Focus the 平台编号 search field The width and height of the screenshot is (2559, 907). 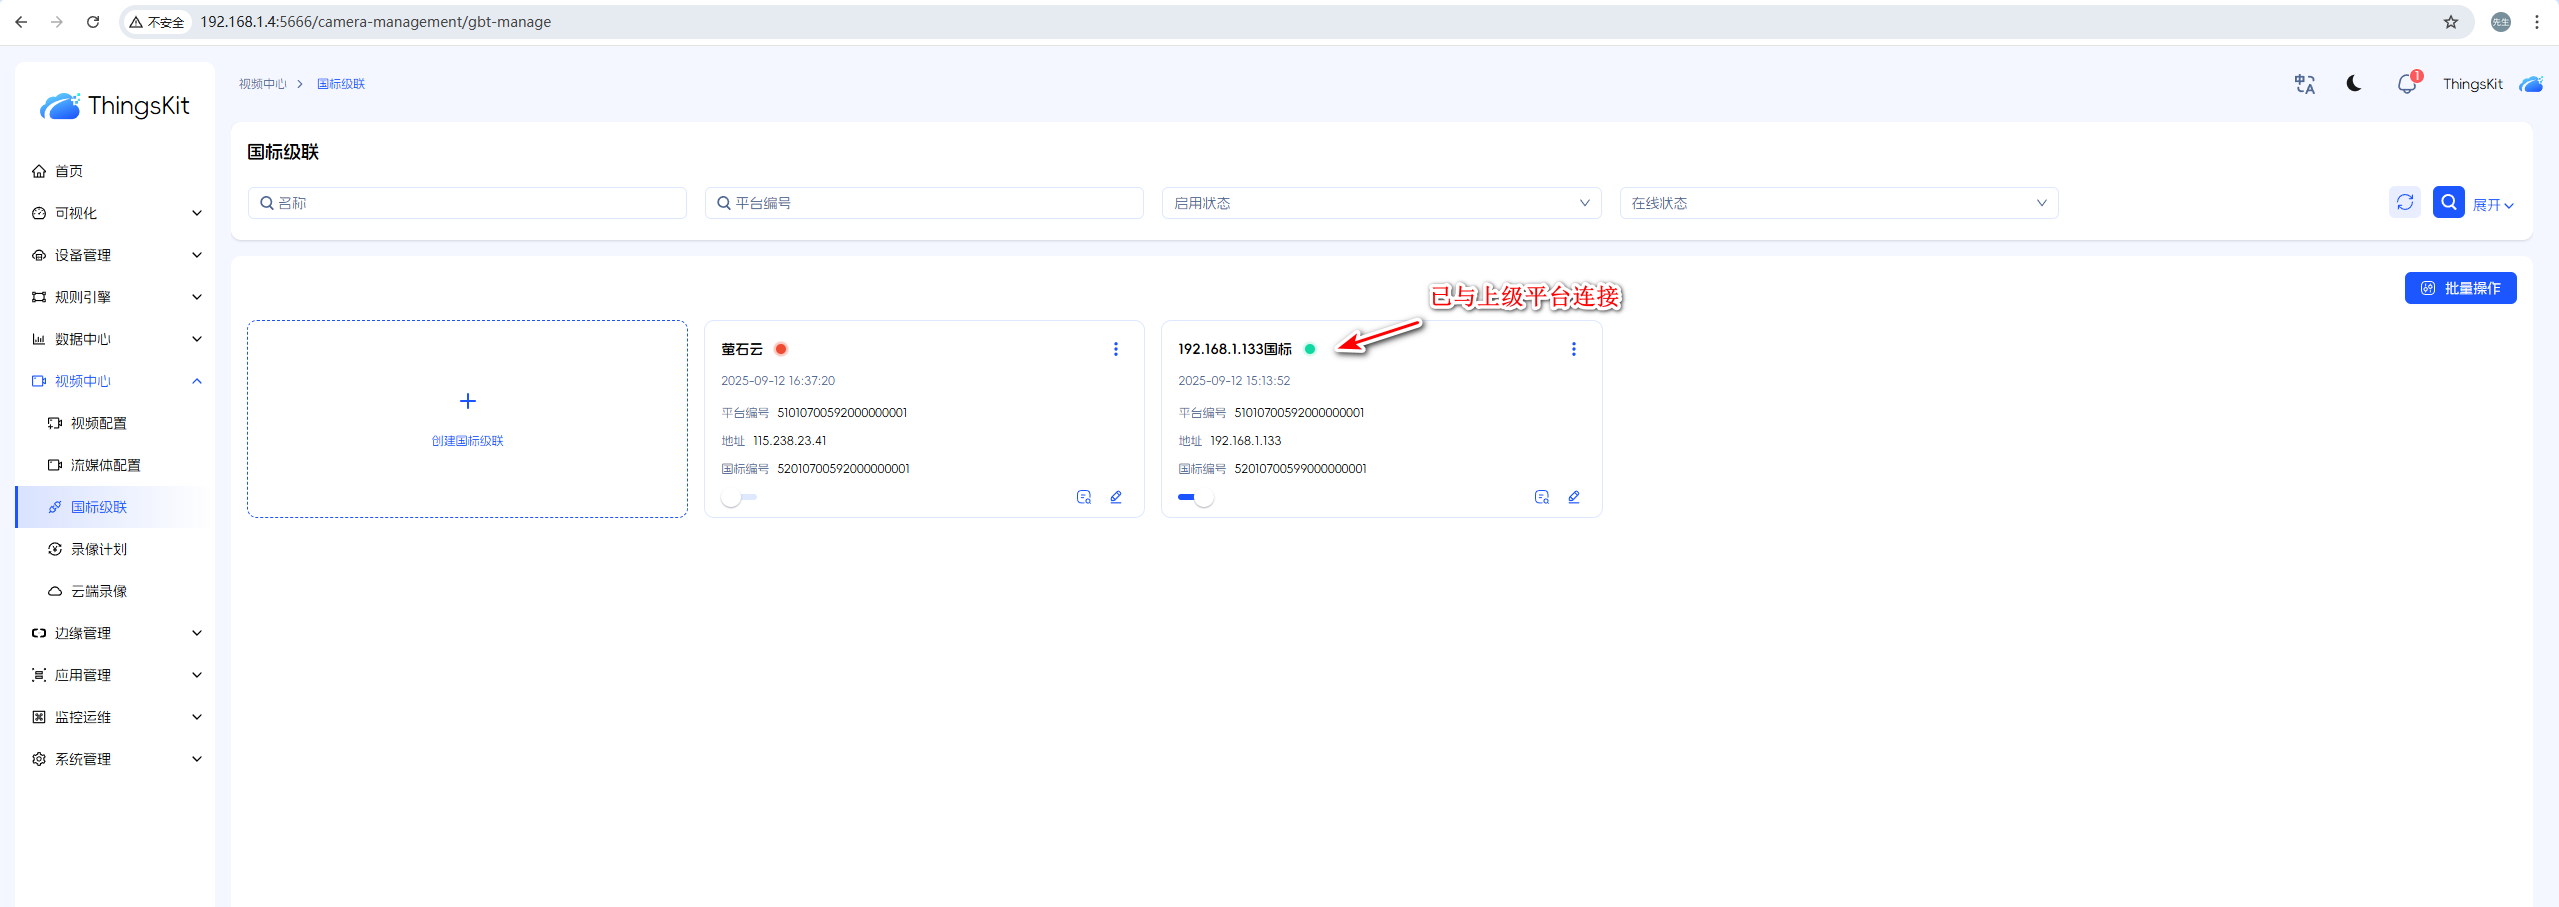click(924, 203)
